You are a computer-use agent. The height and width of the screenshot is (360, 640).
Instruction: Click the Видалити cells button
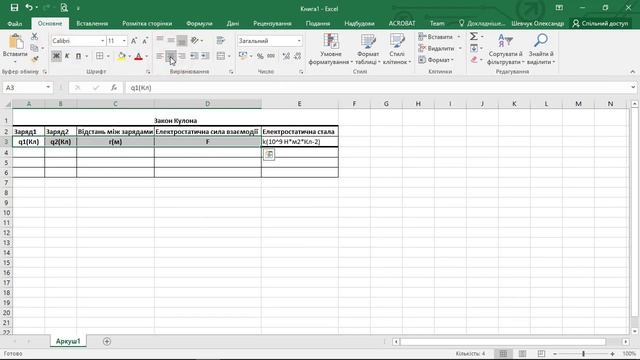[x=437, y=48]
